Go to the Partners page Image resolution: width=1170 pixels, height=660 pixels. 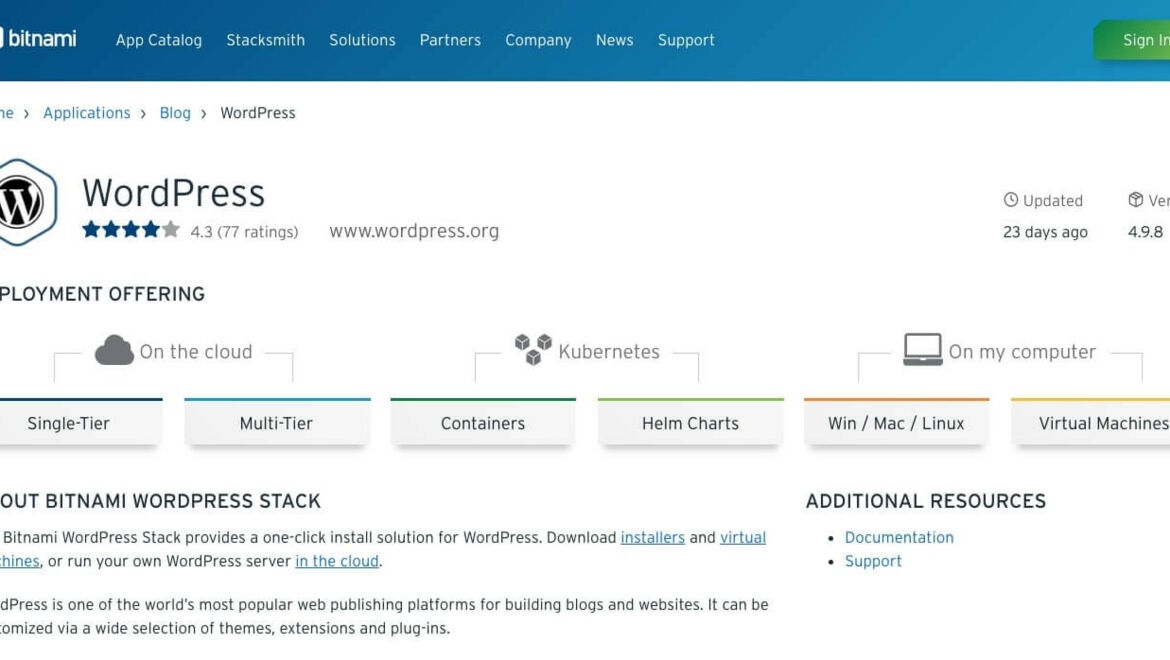tap(450, 40)
